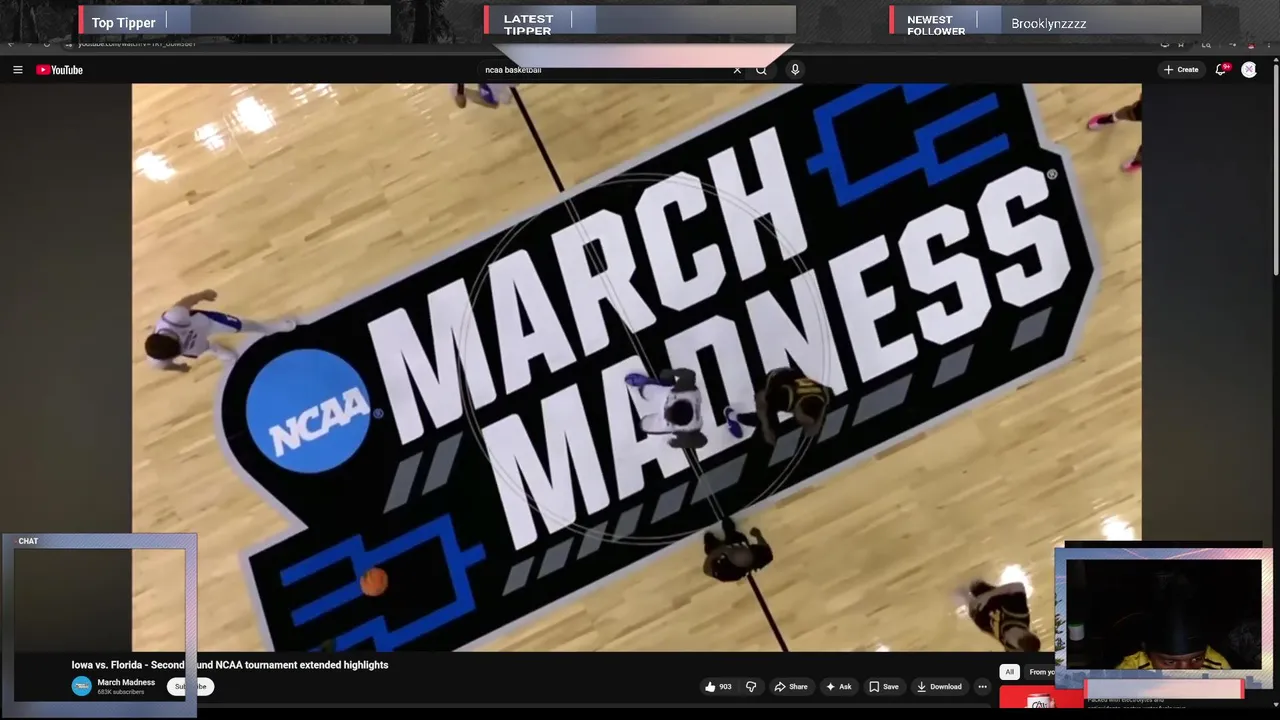The image size is (1280, 720).
Task: Select the 'All' filter chip
Action: pyautogui.click(x=1009, y=672)
